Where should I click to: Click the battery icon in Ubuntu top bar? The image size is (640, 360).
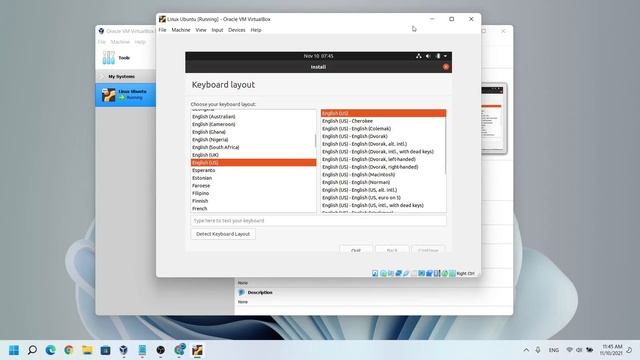[x=438, y=56]
